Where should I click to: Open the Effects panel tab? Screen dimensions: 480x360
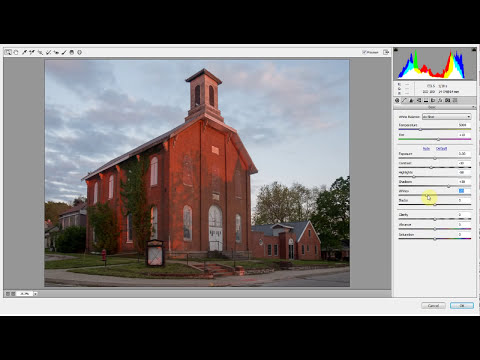coord(440,100)
